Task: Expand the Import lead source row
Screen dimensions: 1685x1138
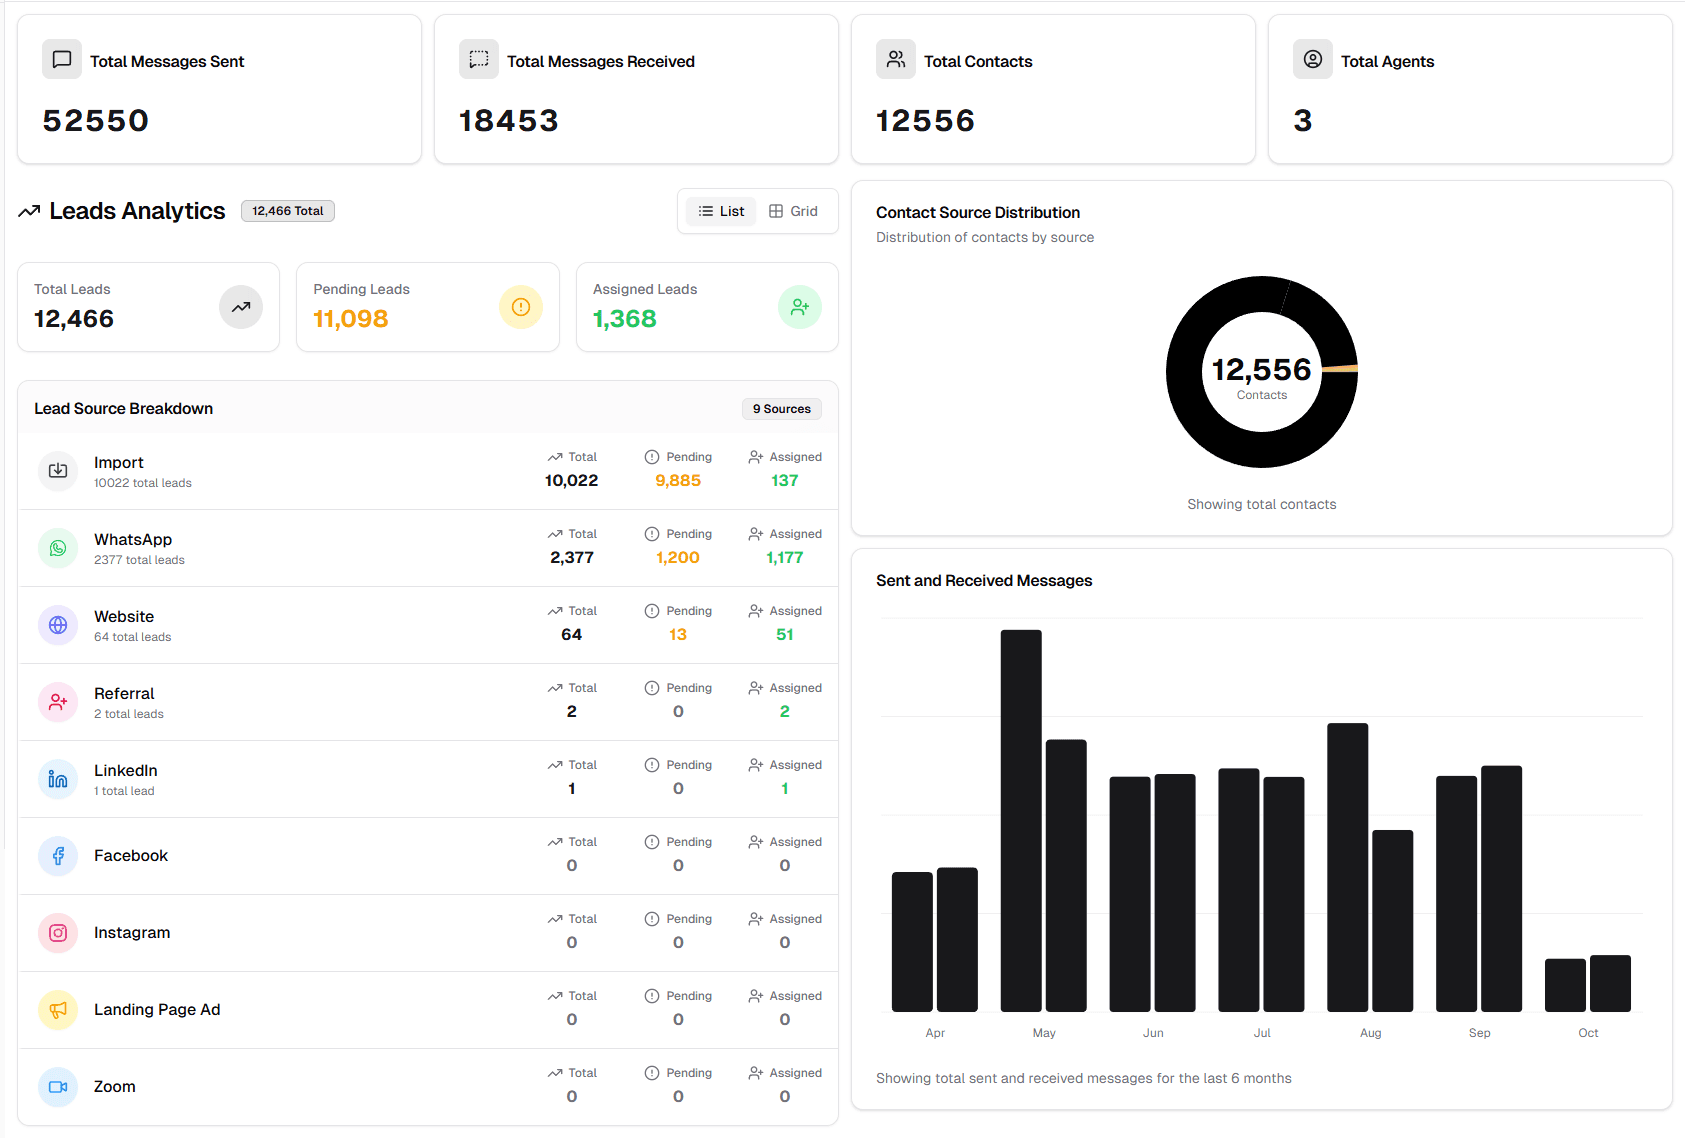Action: coord(428,471)
